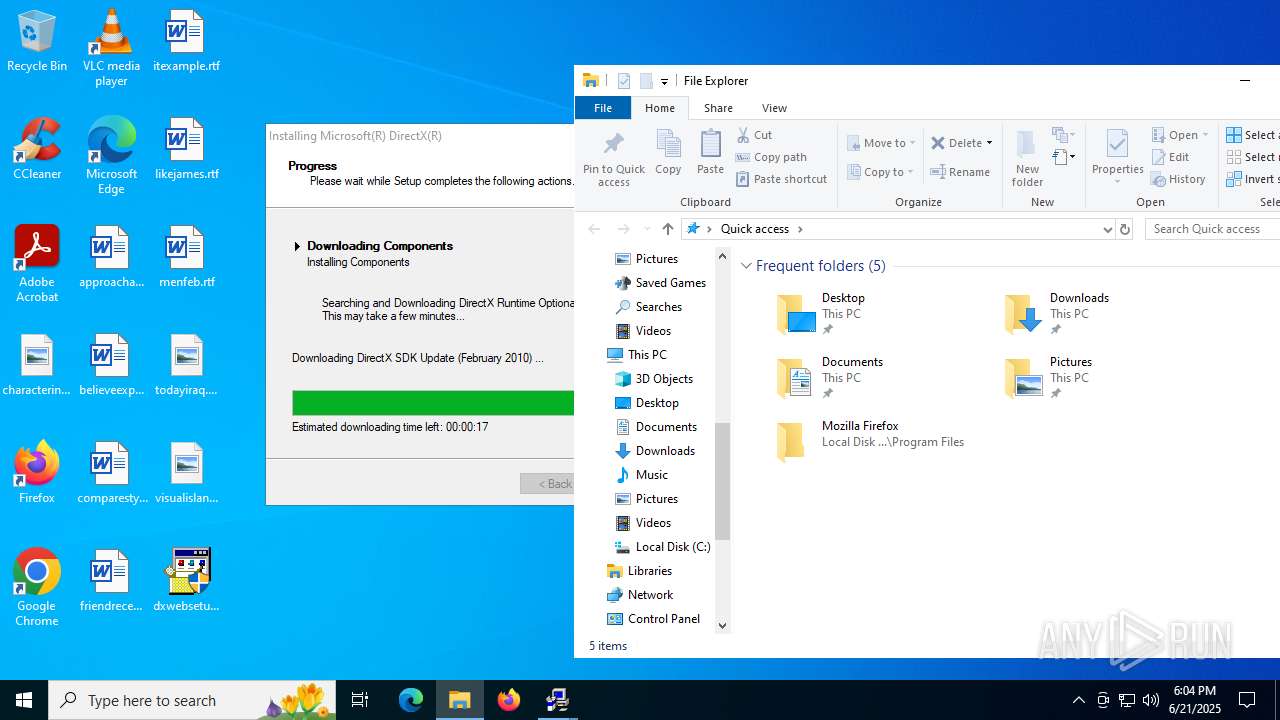Click the Cut command in ribbon
1280x720 pixels.
[755, 135]
